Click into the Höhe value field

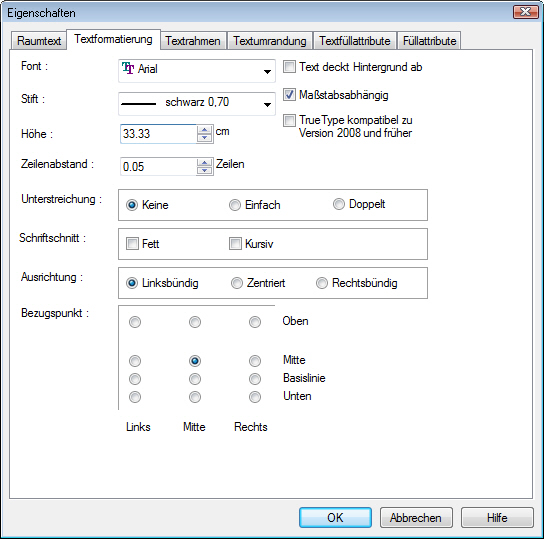coord(158,134)
